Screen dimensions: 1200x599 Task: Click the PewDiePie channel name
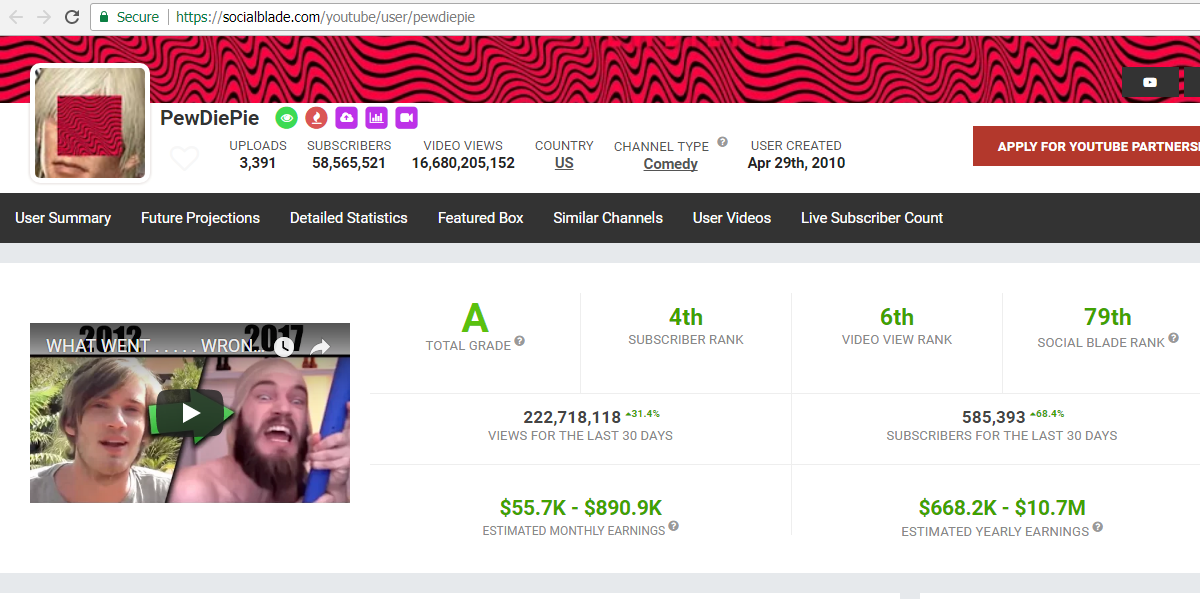pyautogui.click(x=210, y=118)
